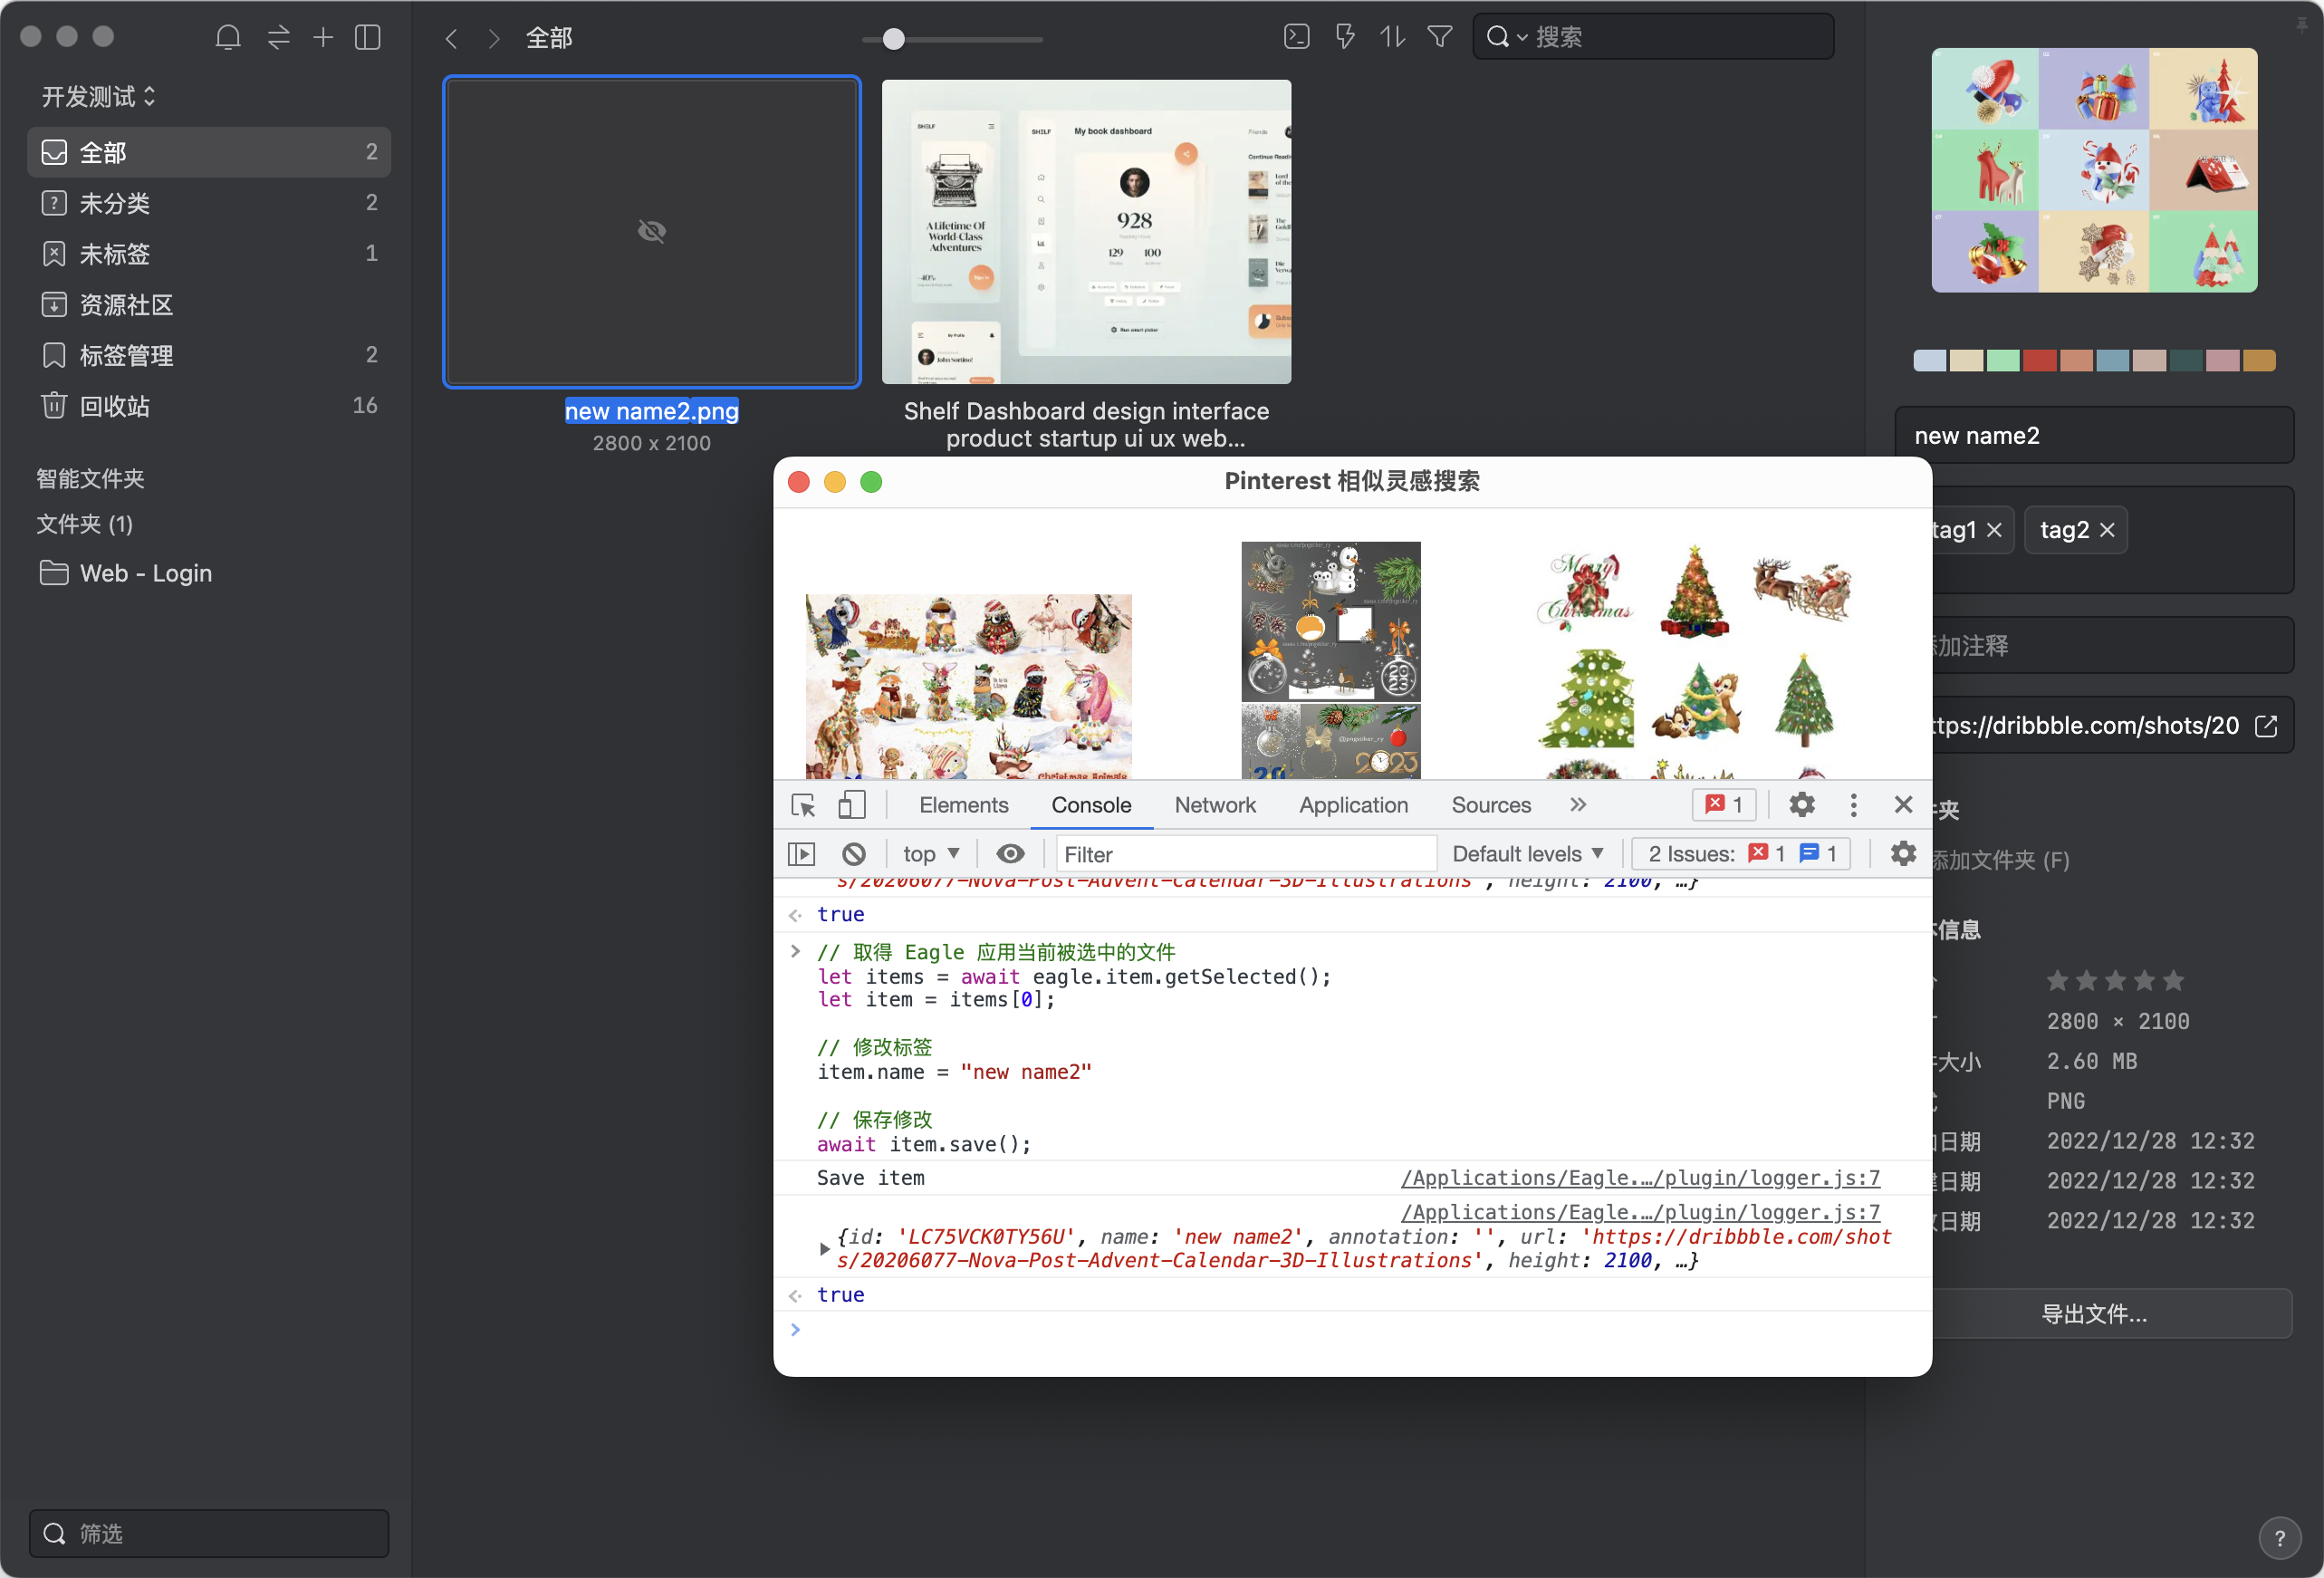Toggle the device toolbar in DevTools
Screen dimensions: 2324x1578
pyautogui.click(x=850, y=804)
